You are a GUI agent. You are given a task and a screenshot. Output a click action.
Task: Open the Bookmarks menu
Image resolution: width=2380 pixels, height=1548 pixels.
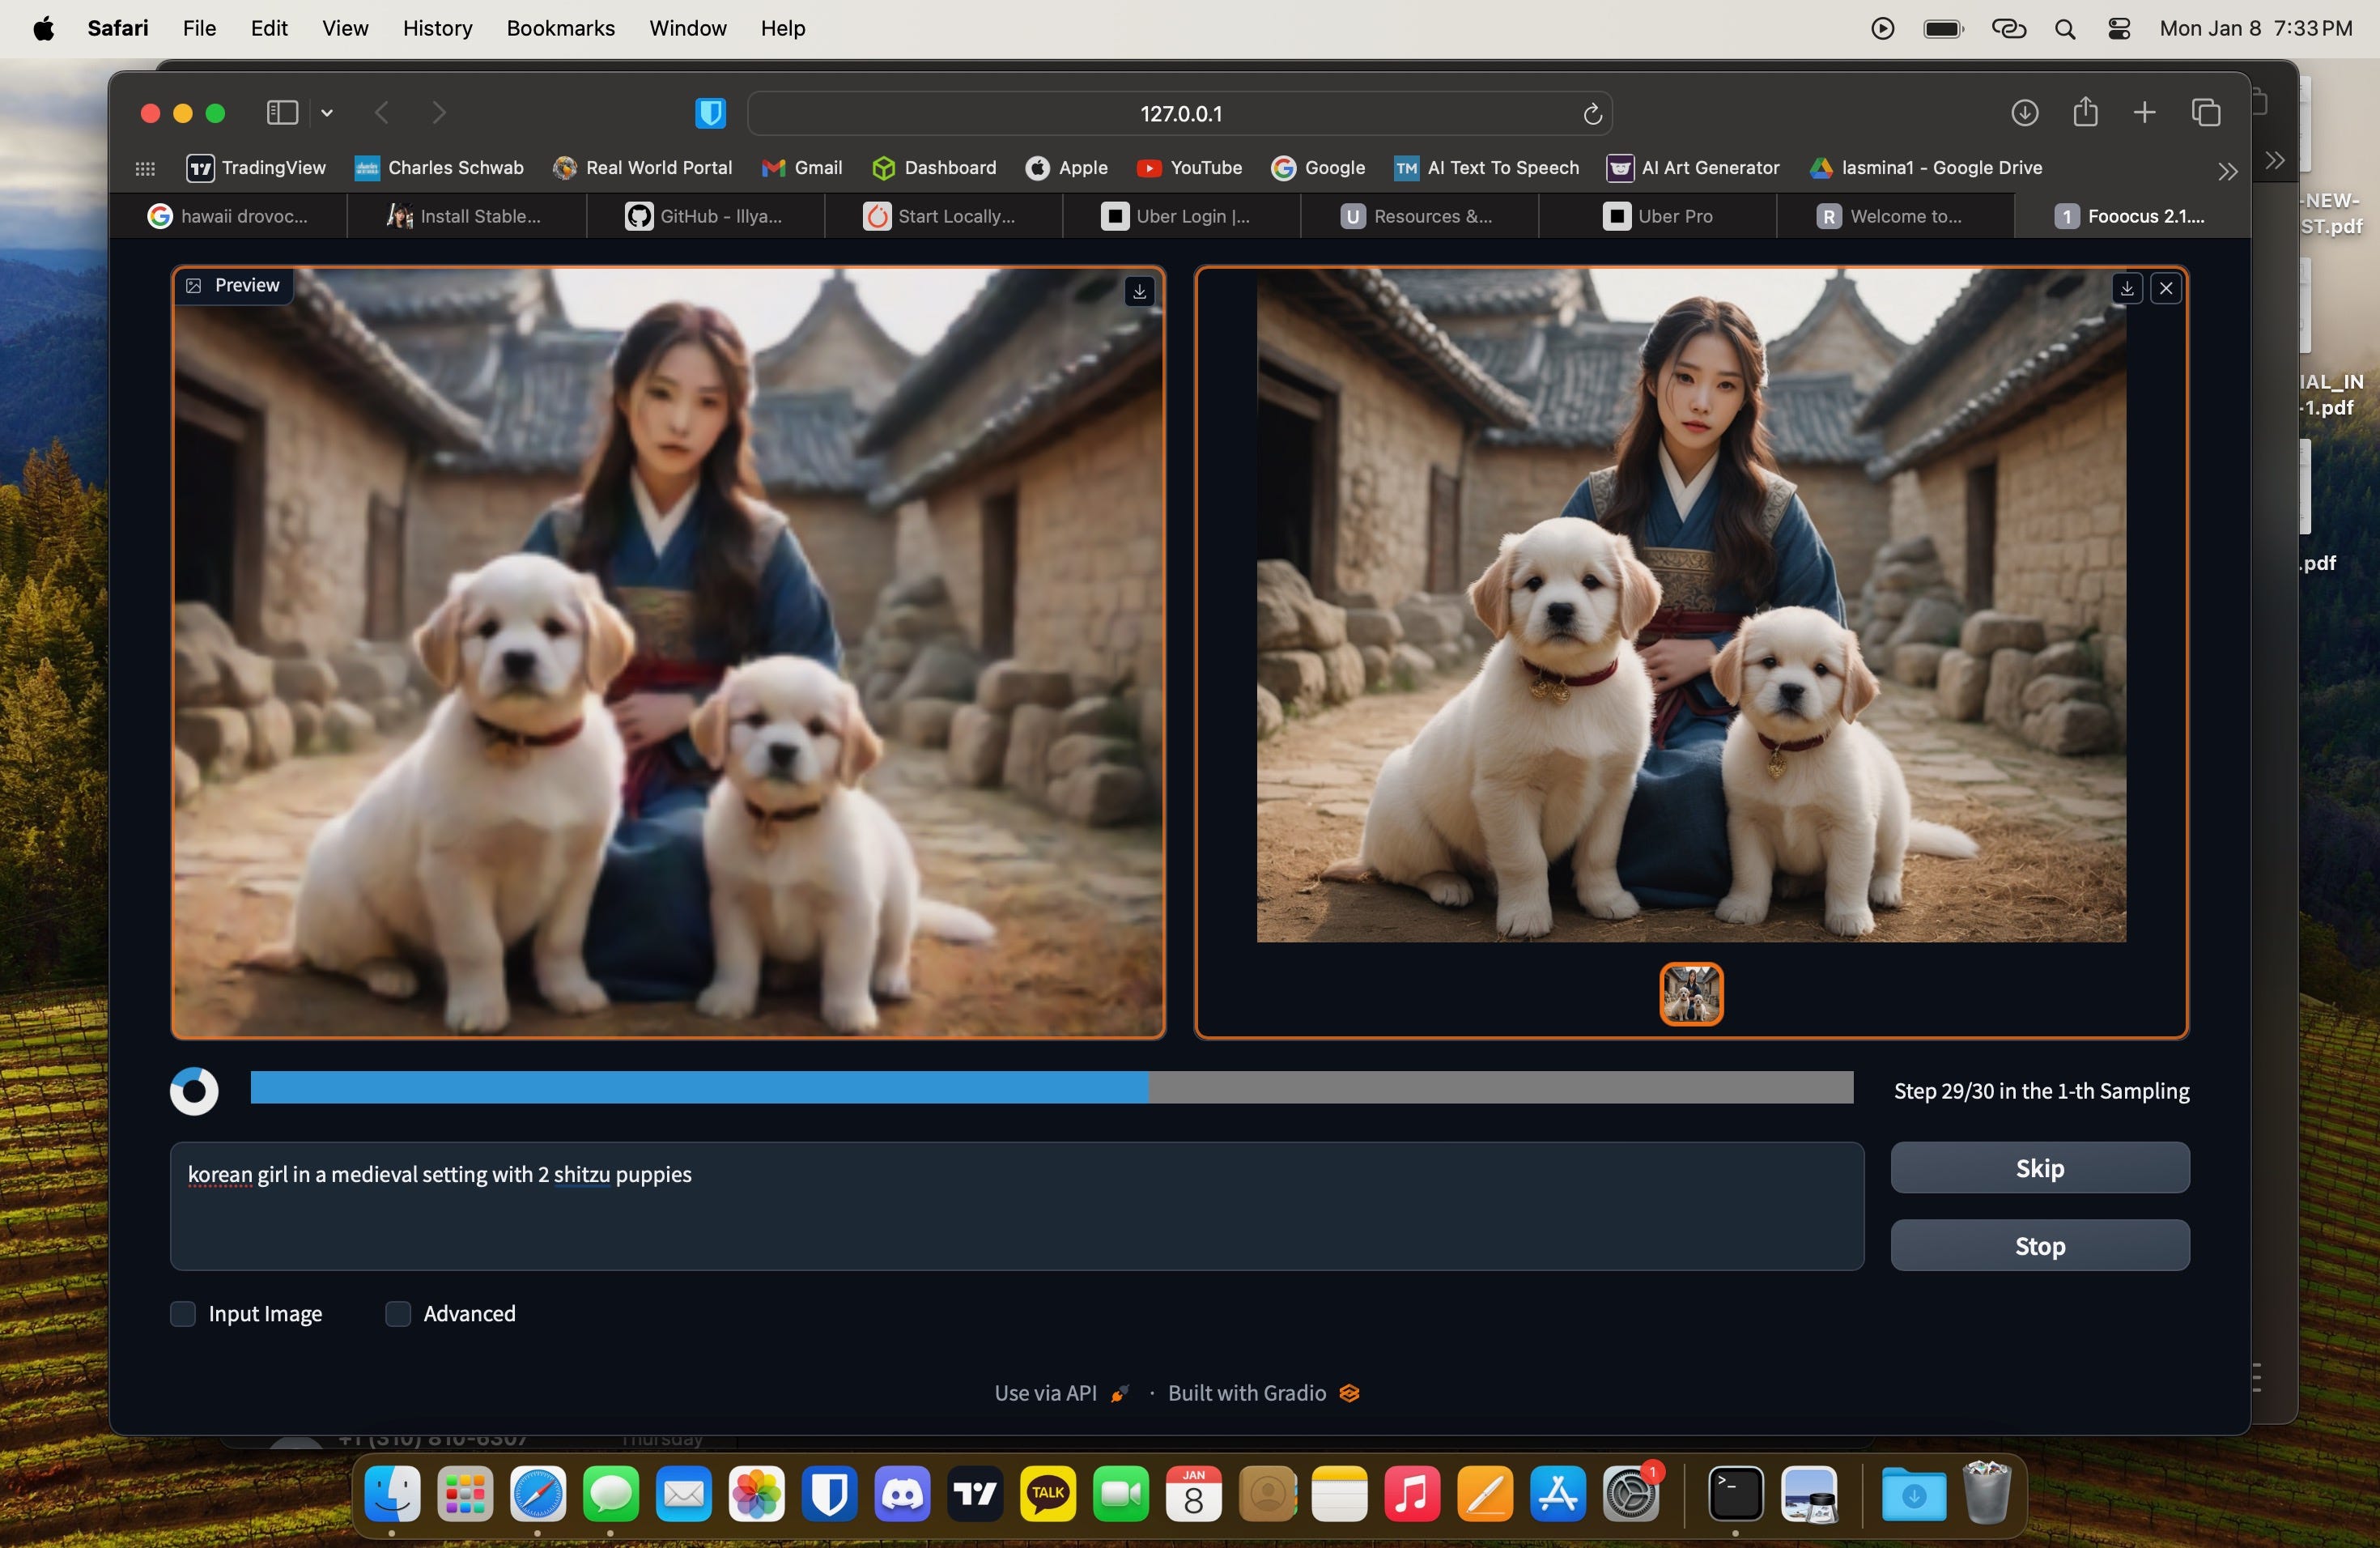point(560,28)
